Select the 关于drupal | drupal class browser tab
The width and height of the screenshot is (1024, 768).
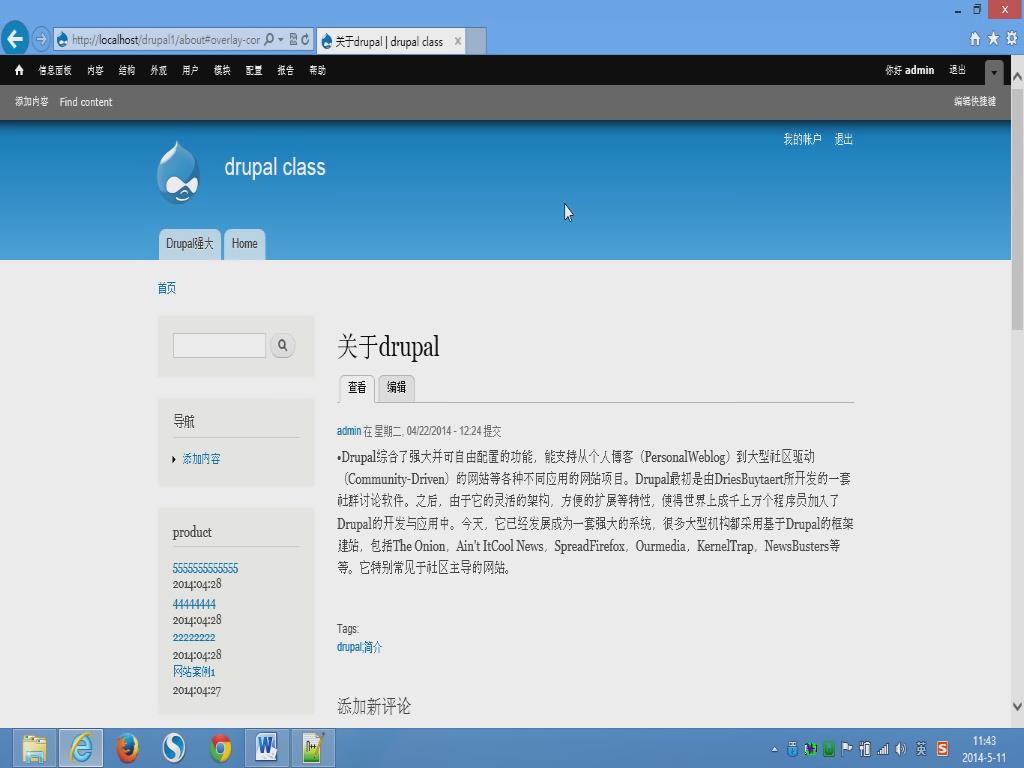[x=389, y=42]
